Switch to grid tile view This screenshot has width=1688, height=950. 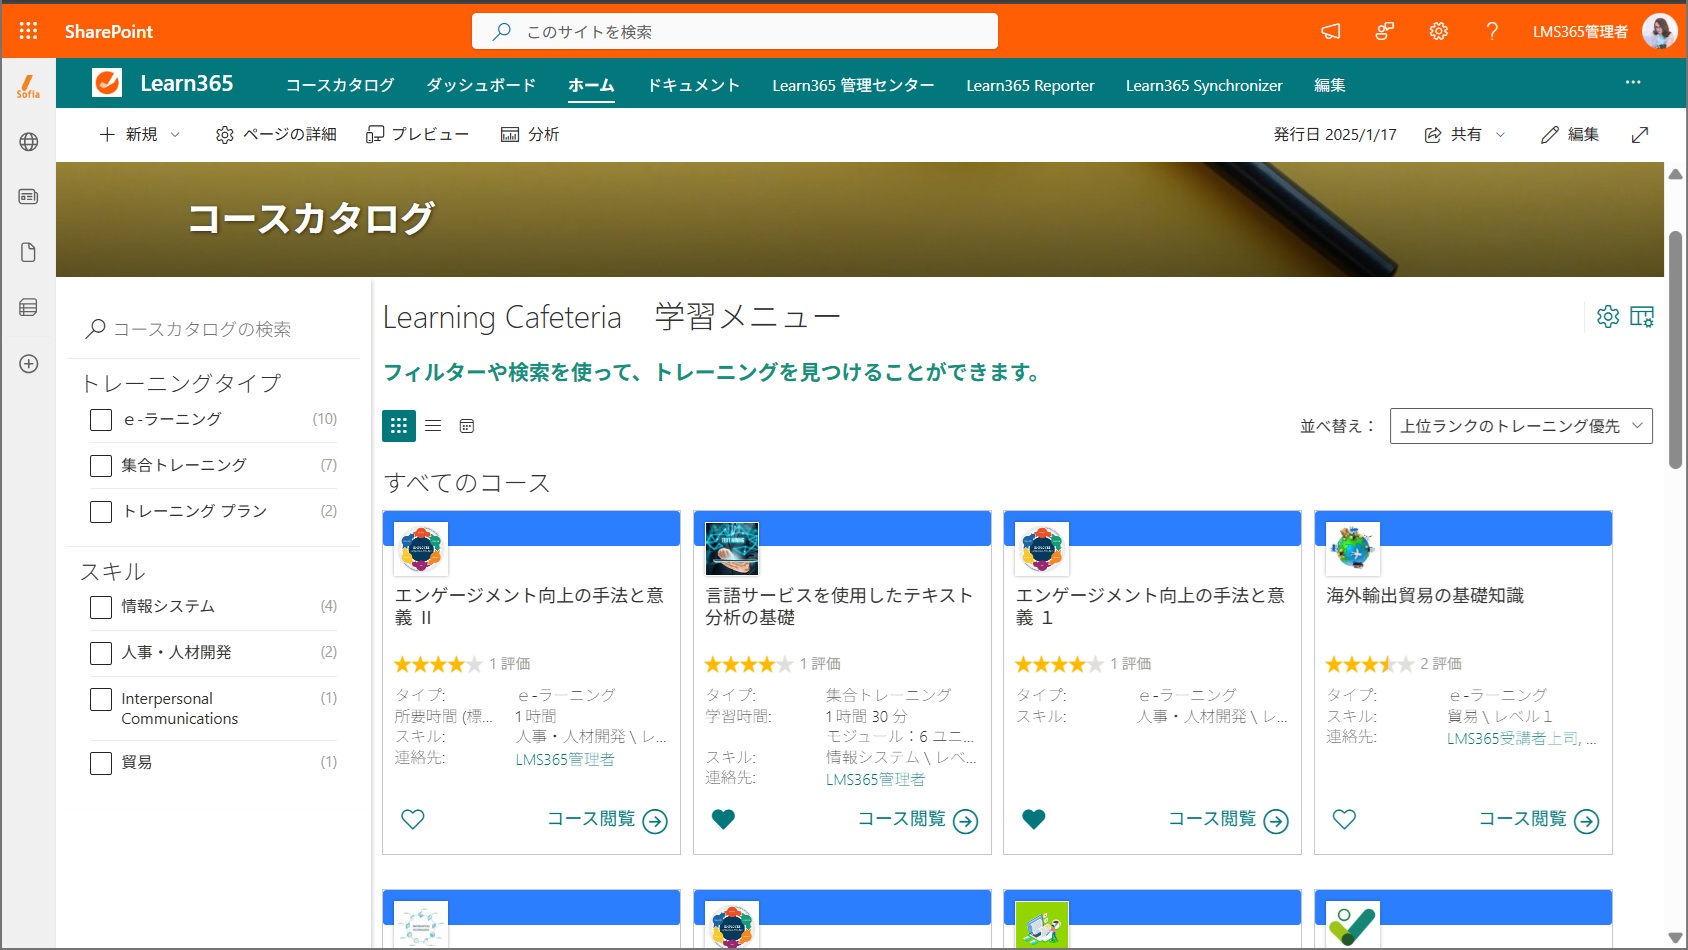click(x=399, y=426)
